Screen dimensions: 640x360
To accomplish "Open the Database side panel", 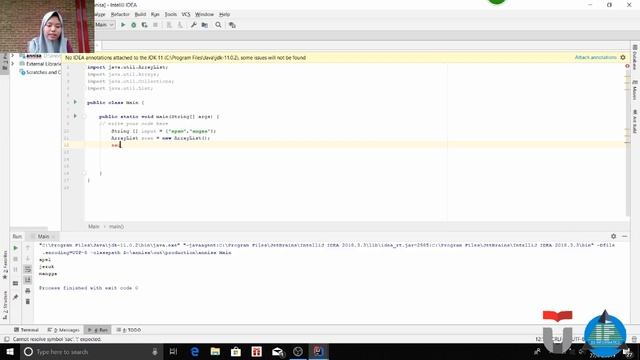I will 635,58.
